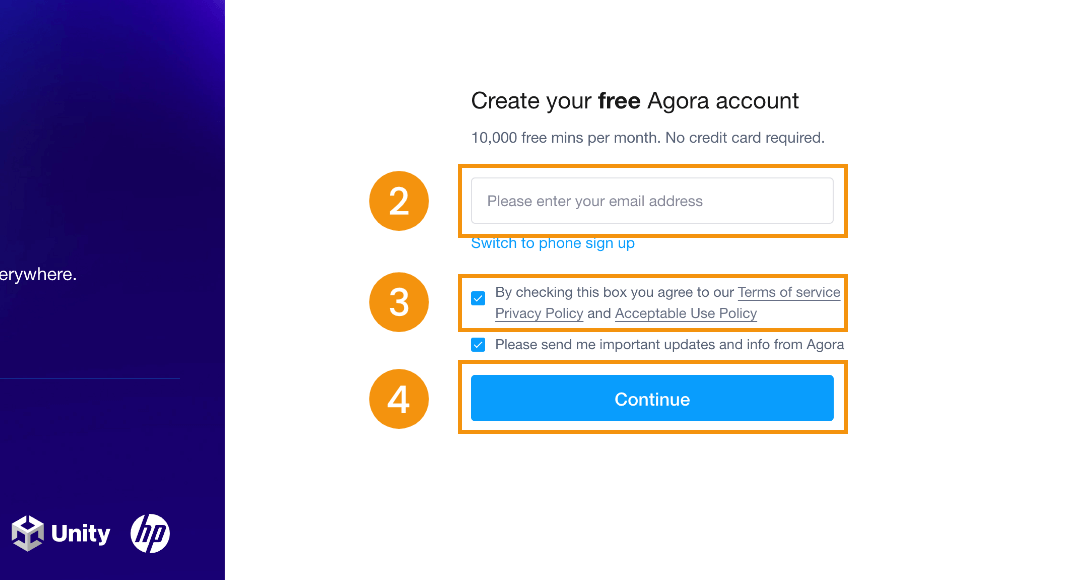Click the orange step 3 badge
The width and height of the screenshot is (1080, 580).
399,302
